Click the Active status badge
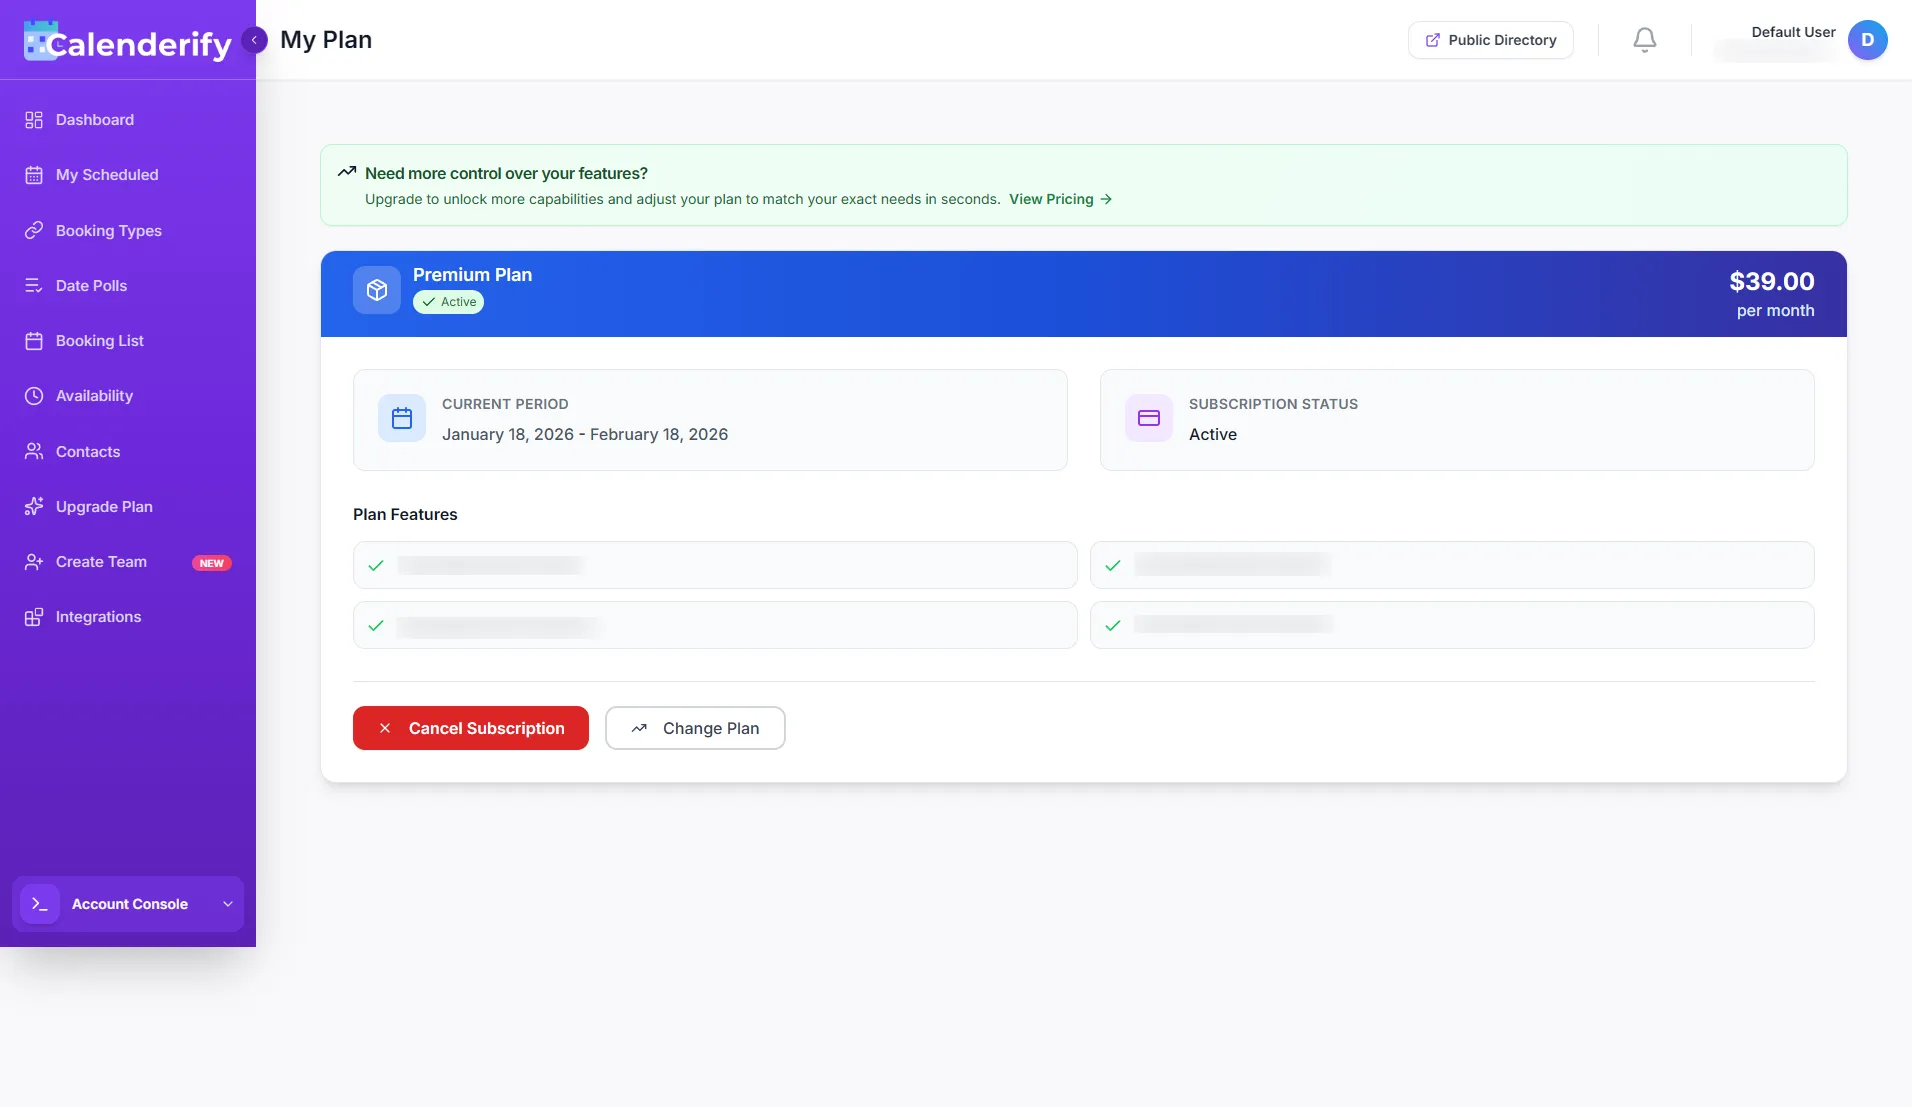1912x1108 pixels. tap(448, 302)
